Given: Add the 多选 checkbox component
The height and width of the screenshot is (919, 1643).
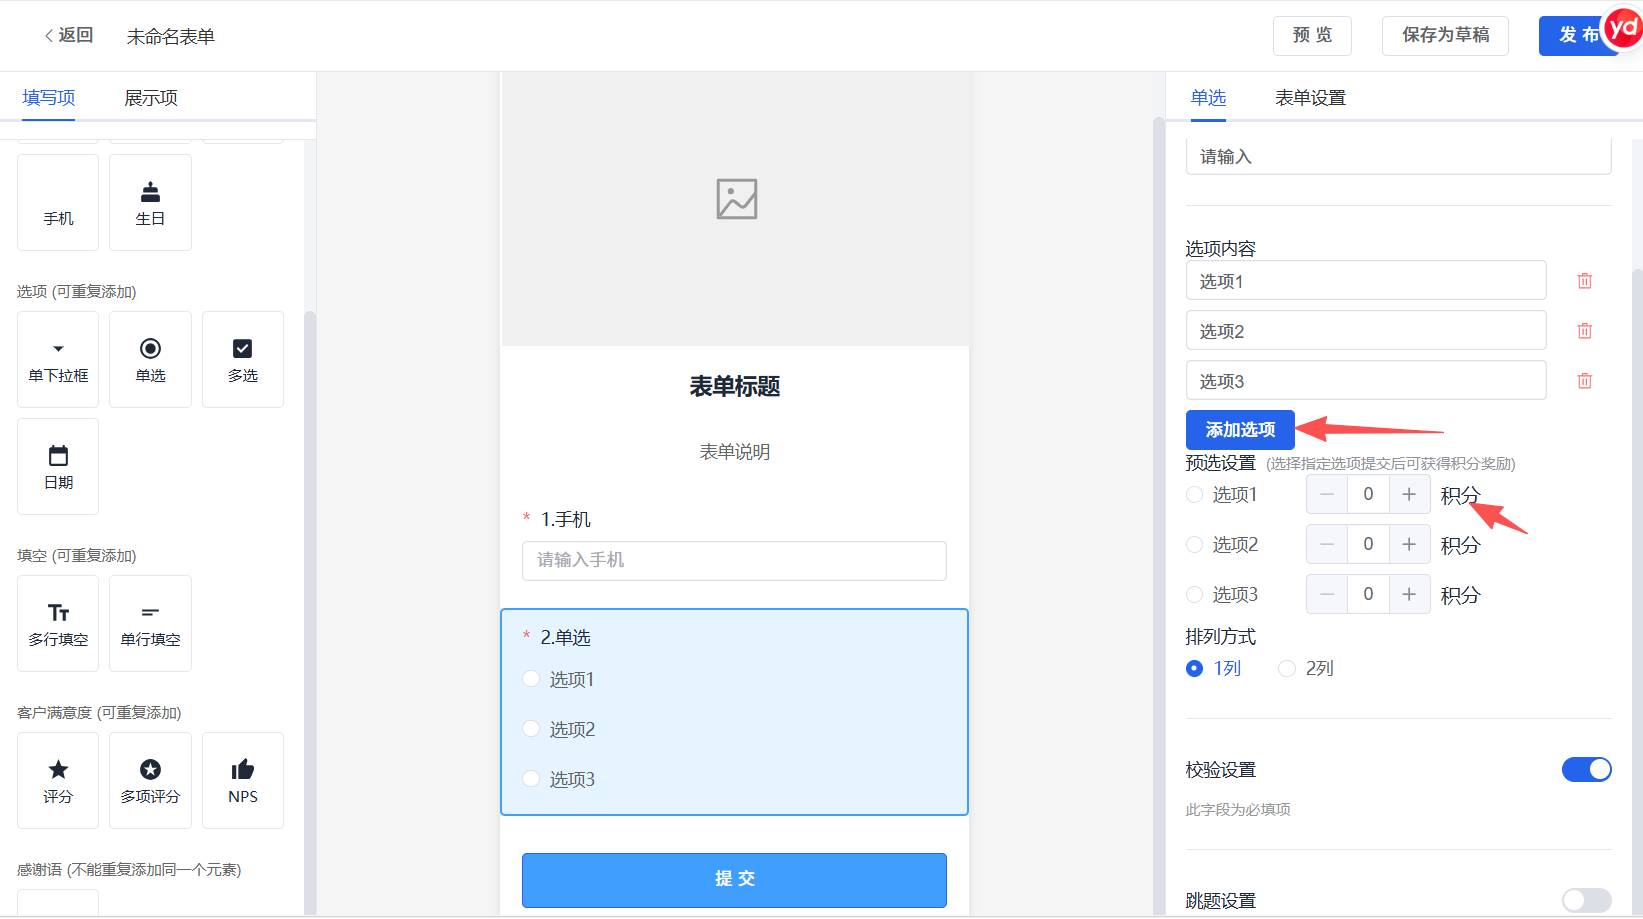Looking at the screenshot, I should point(243,359).
